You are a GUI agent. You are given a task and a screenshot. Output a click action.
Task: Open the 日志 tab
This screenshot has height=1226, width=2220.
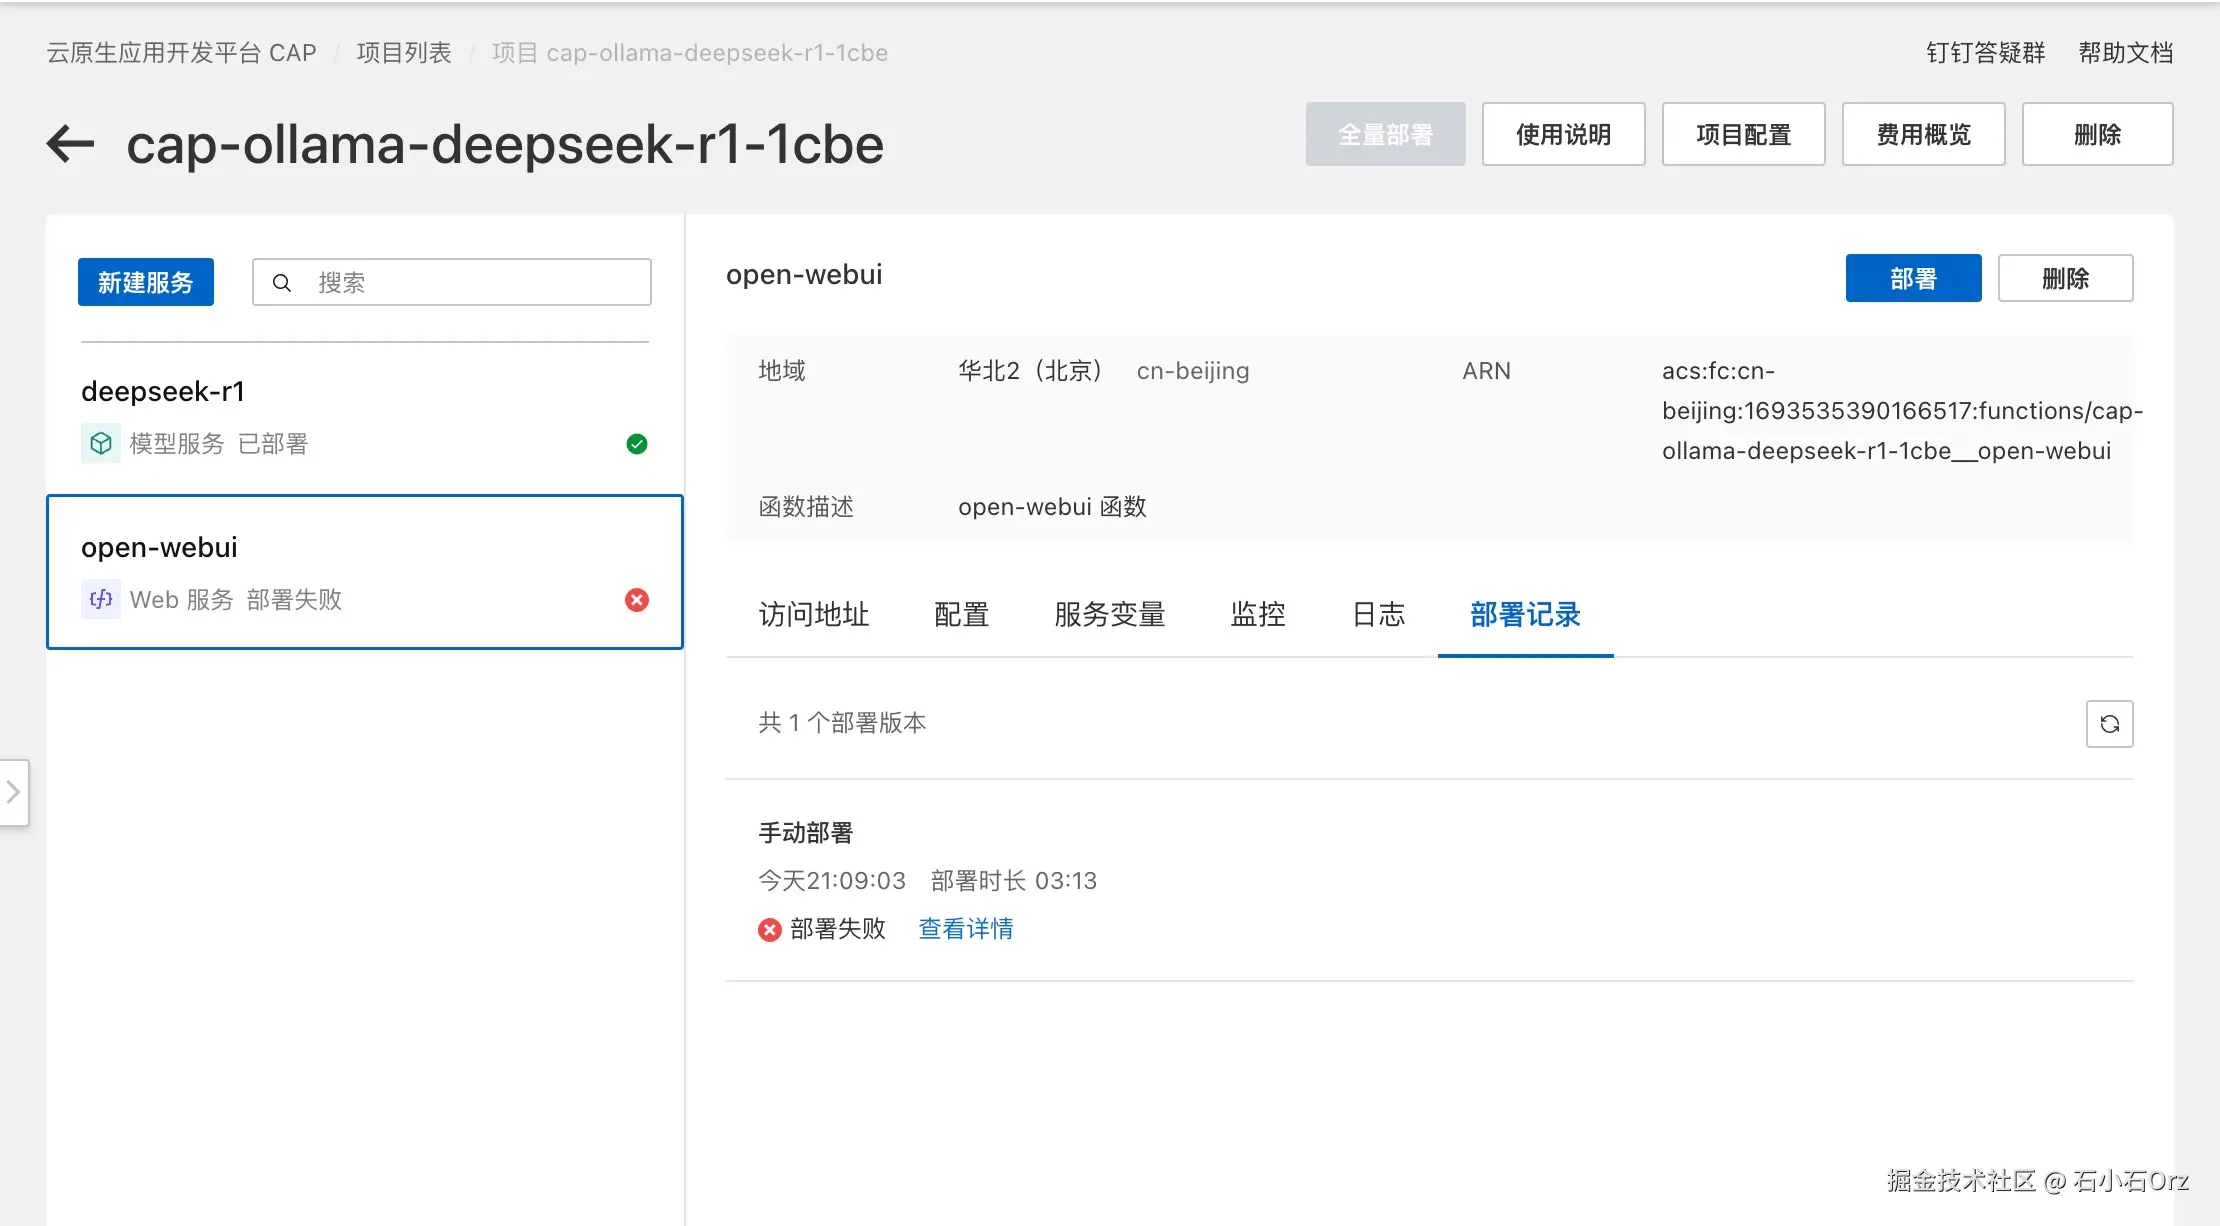click(x=1378, y=614)
